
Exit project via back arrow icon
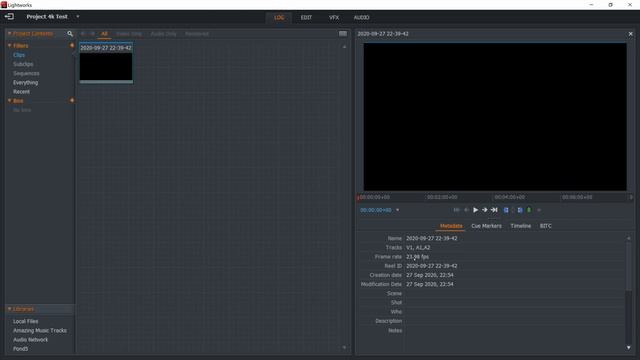pyautogui.click(x=9, y=16)
